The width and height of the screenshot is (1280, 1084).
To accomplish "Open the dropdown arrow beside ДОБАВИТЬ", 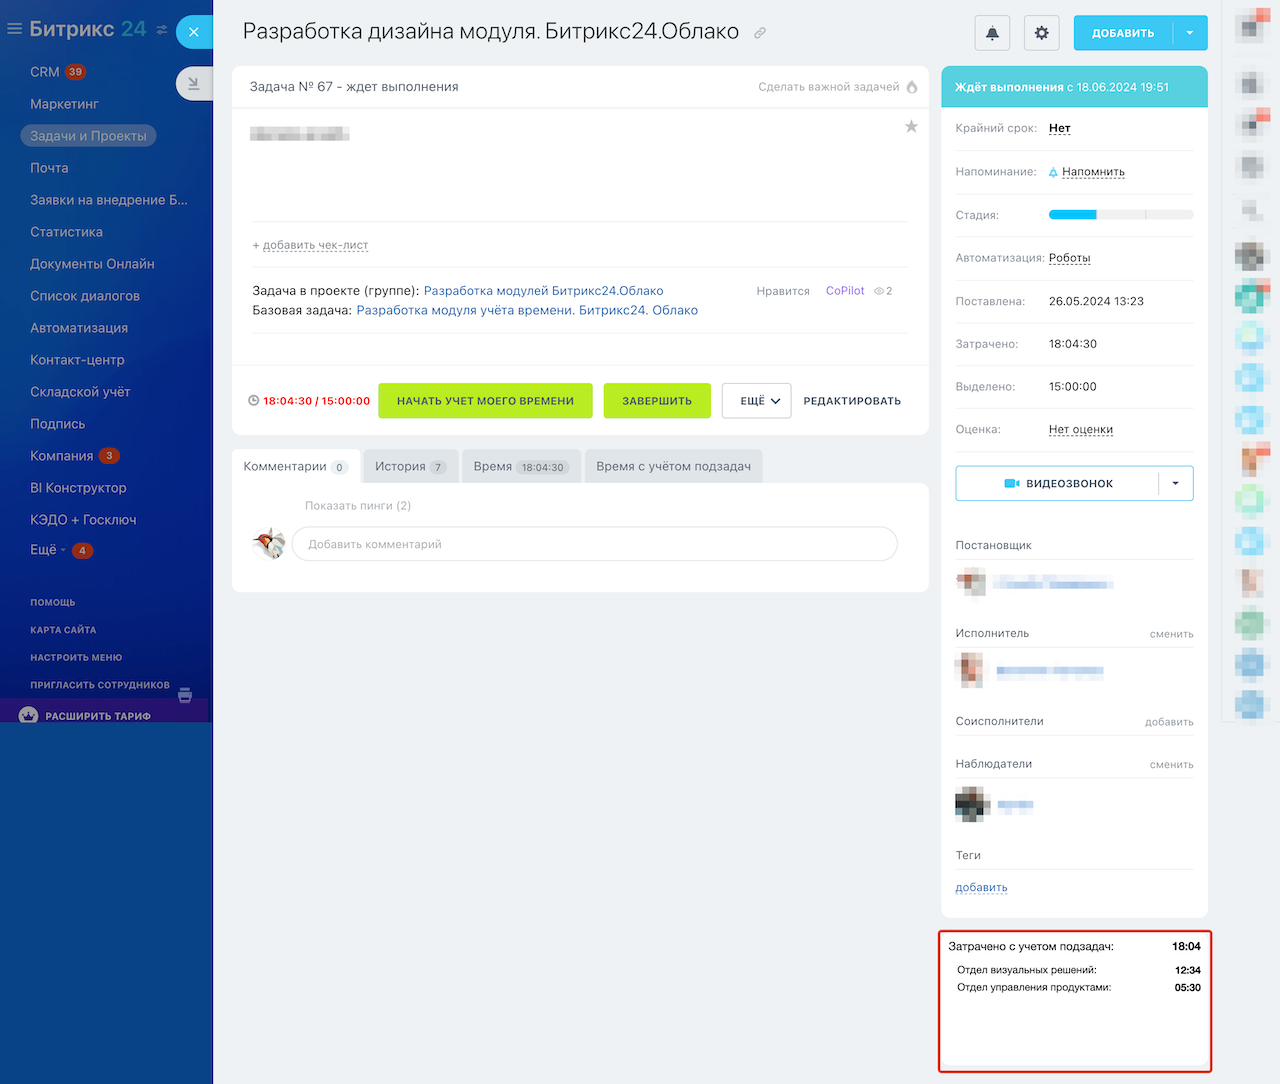I will point(1190,33).
